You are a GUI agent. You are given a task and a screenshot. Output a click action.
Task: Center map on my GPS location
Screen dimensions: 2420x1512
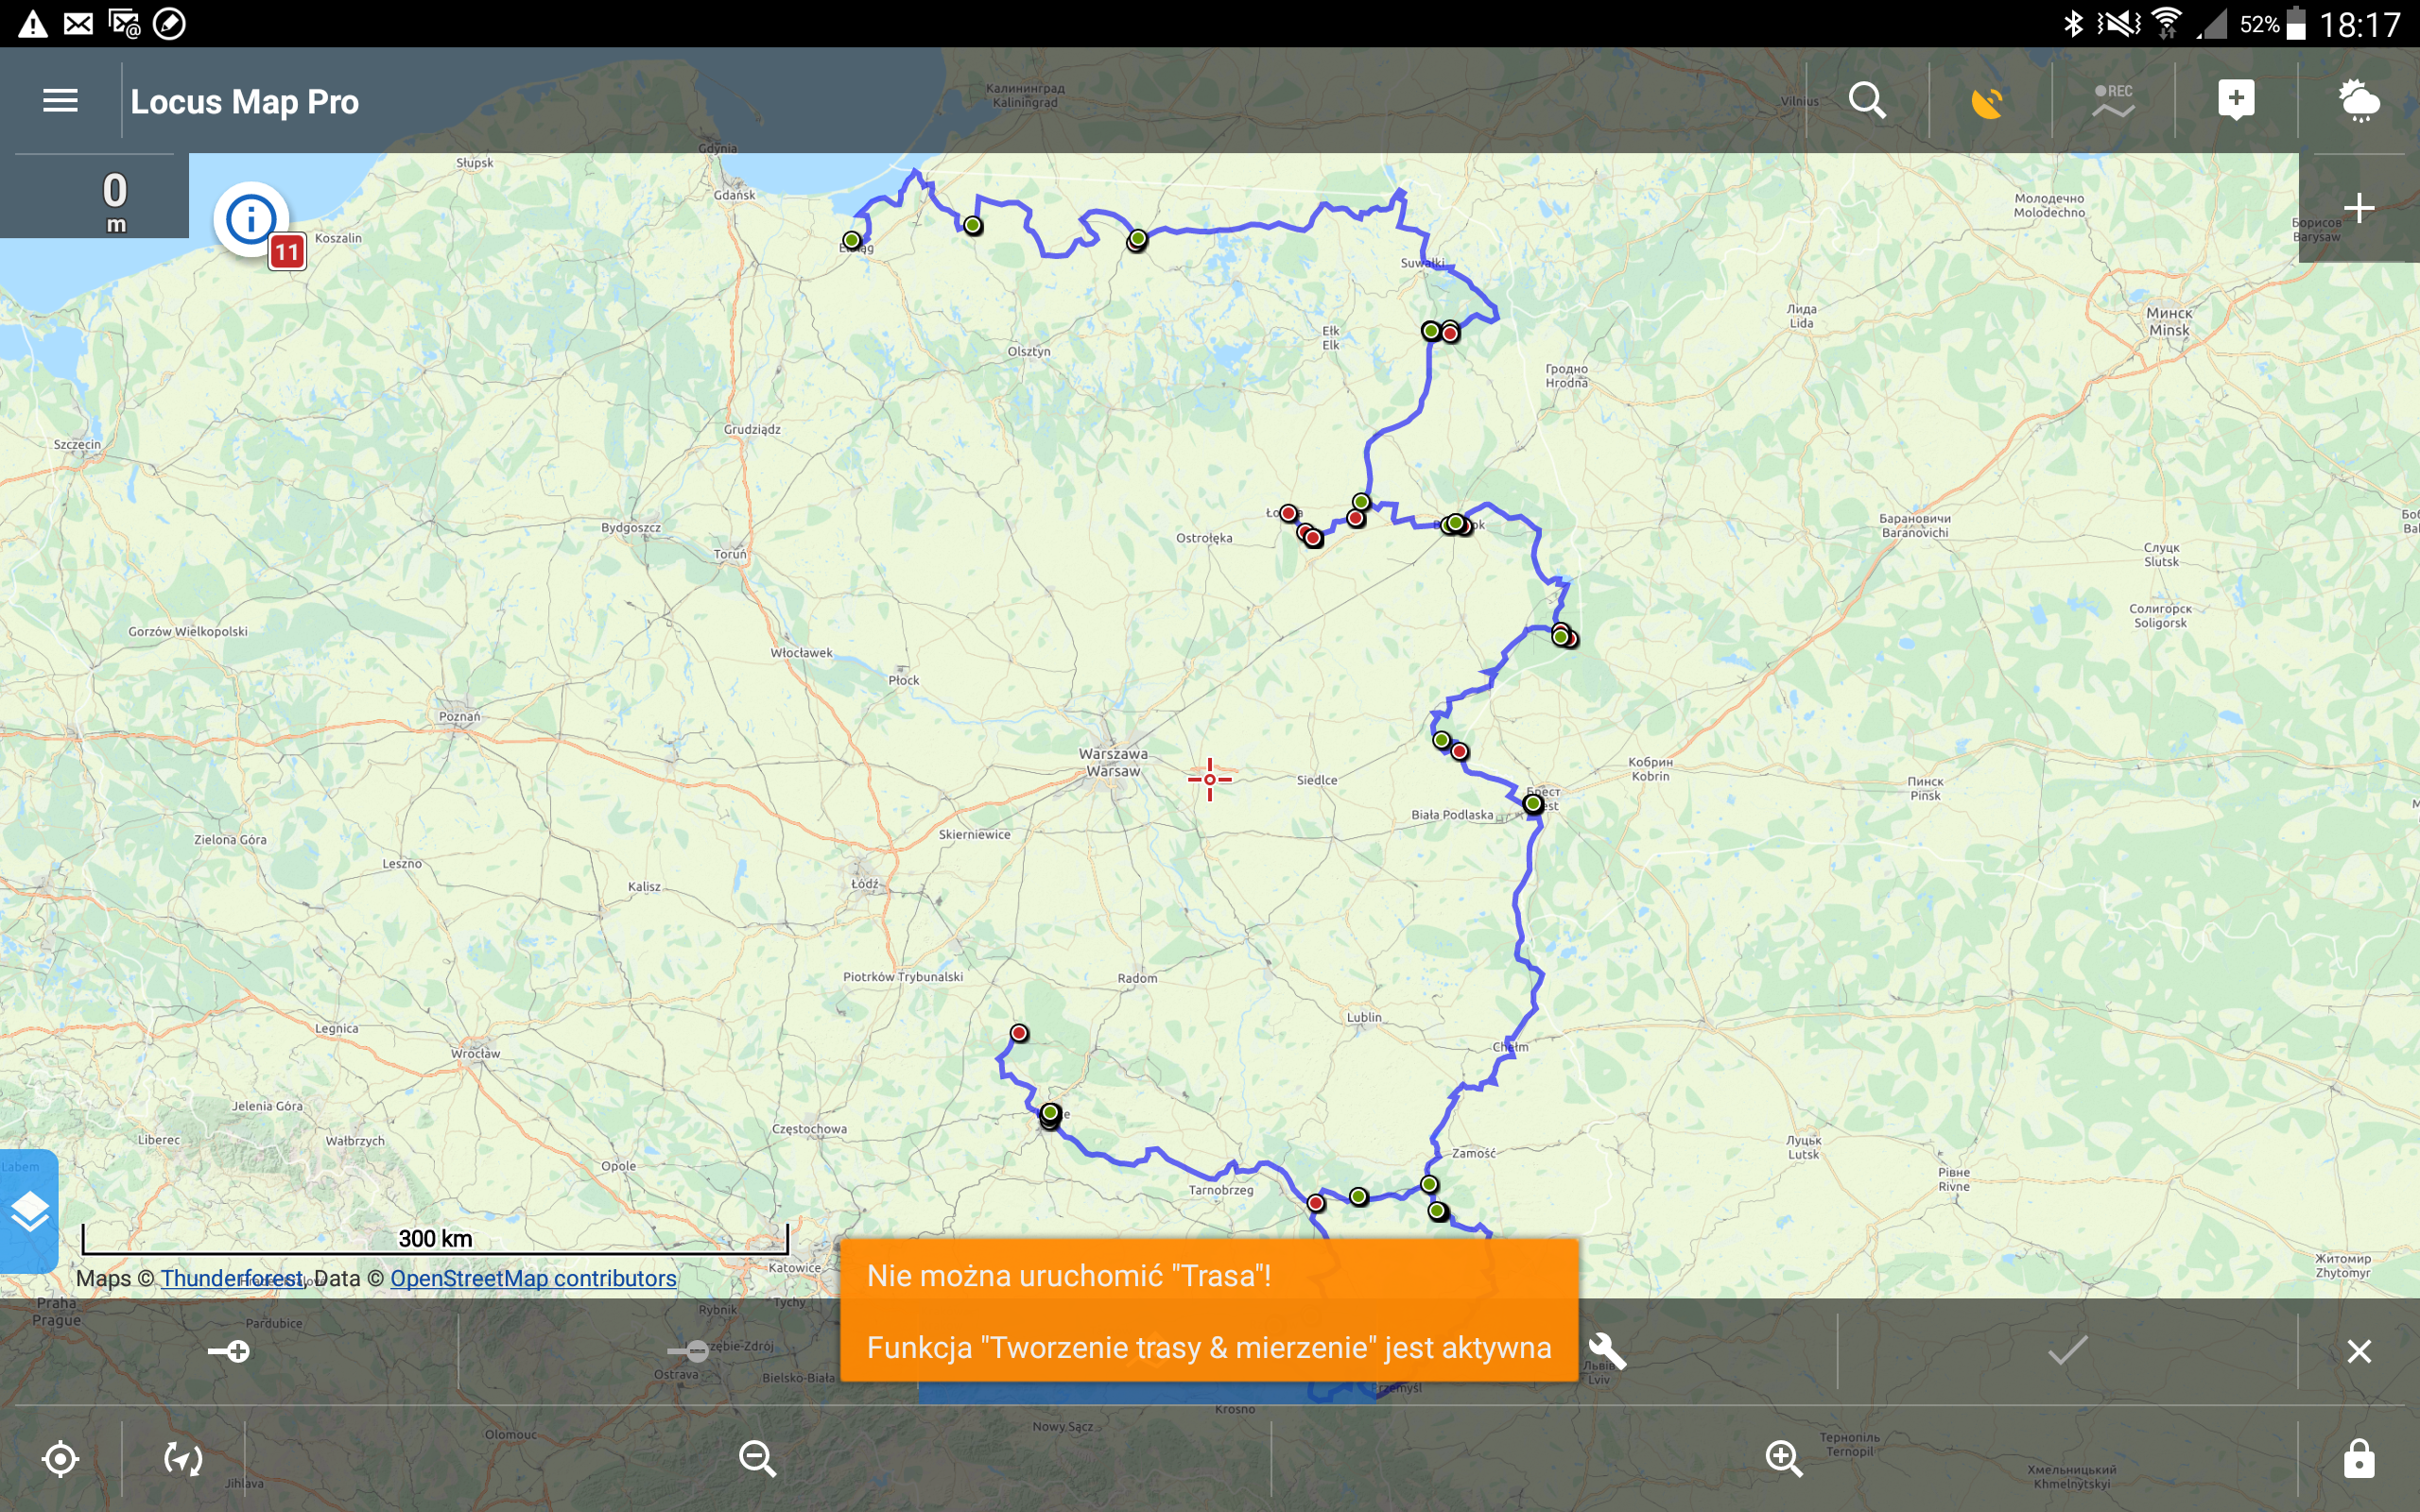[60, 1459]
